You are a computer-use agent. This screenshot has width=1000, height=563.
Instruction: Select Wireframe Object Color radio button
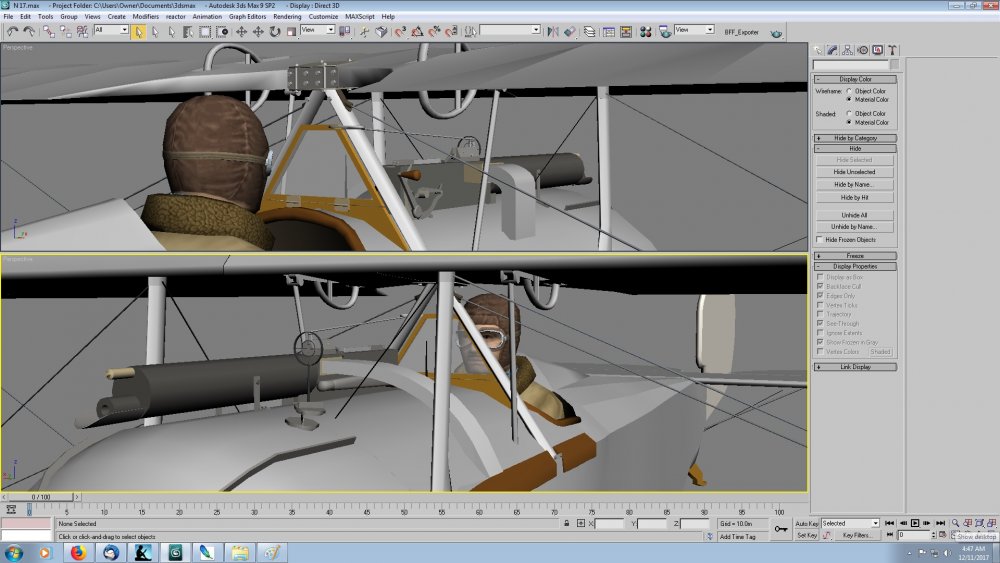[x=849, y=91]
